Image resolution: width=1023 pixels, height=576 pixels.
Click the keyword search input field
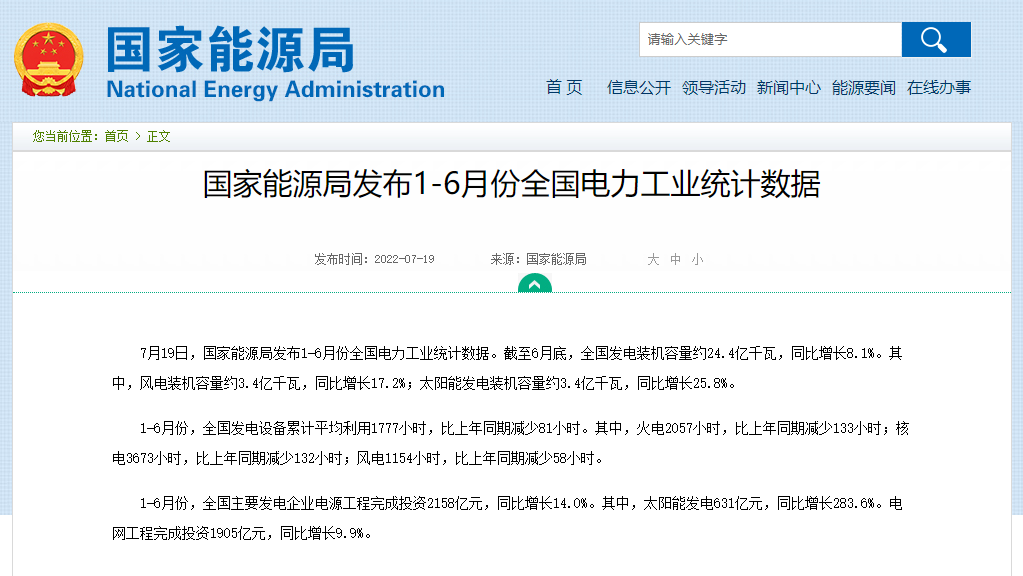tap(770, 40)
